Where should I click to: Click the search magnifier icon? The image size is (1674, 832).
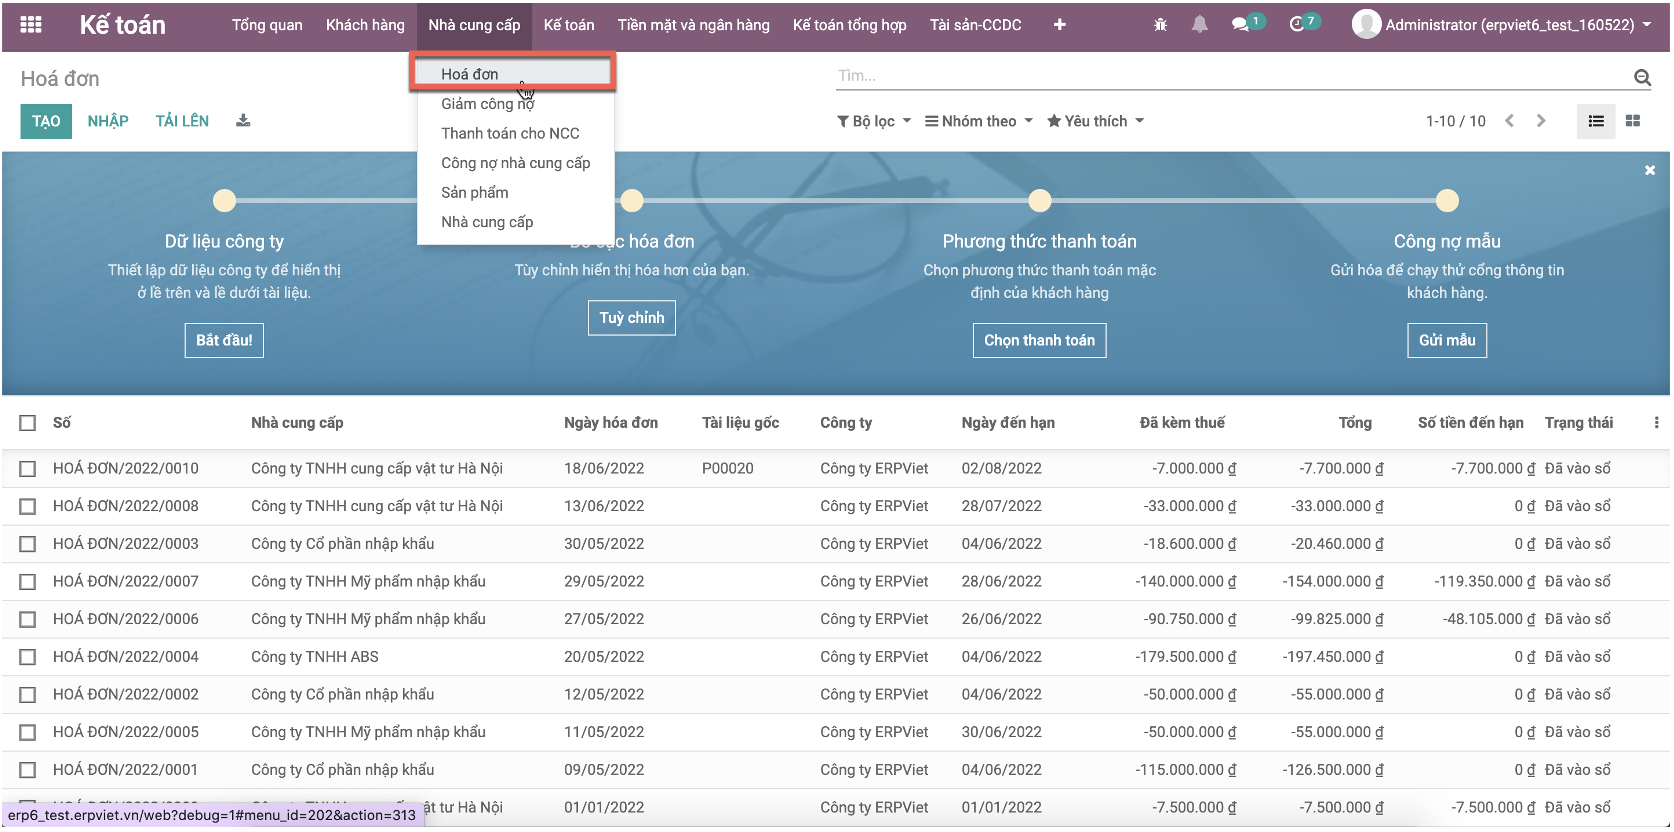1642,77
